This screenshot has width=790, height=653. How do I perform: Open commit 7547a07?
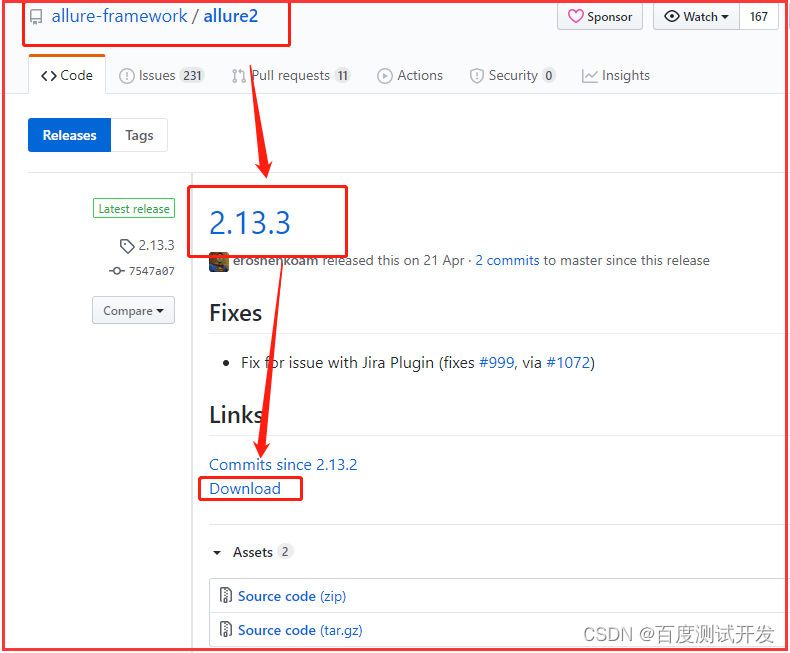click(x=152, y=271)
